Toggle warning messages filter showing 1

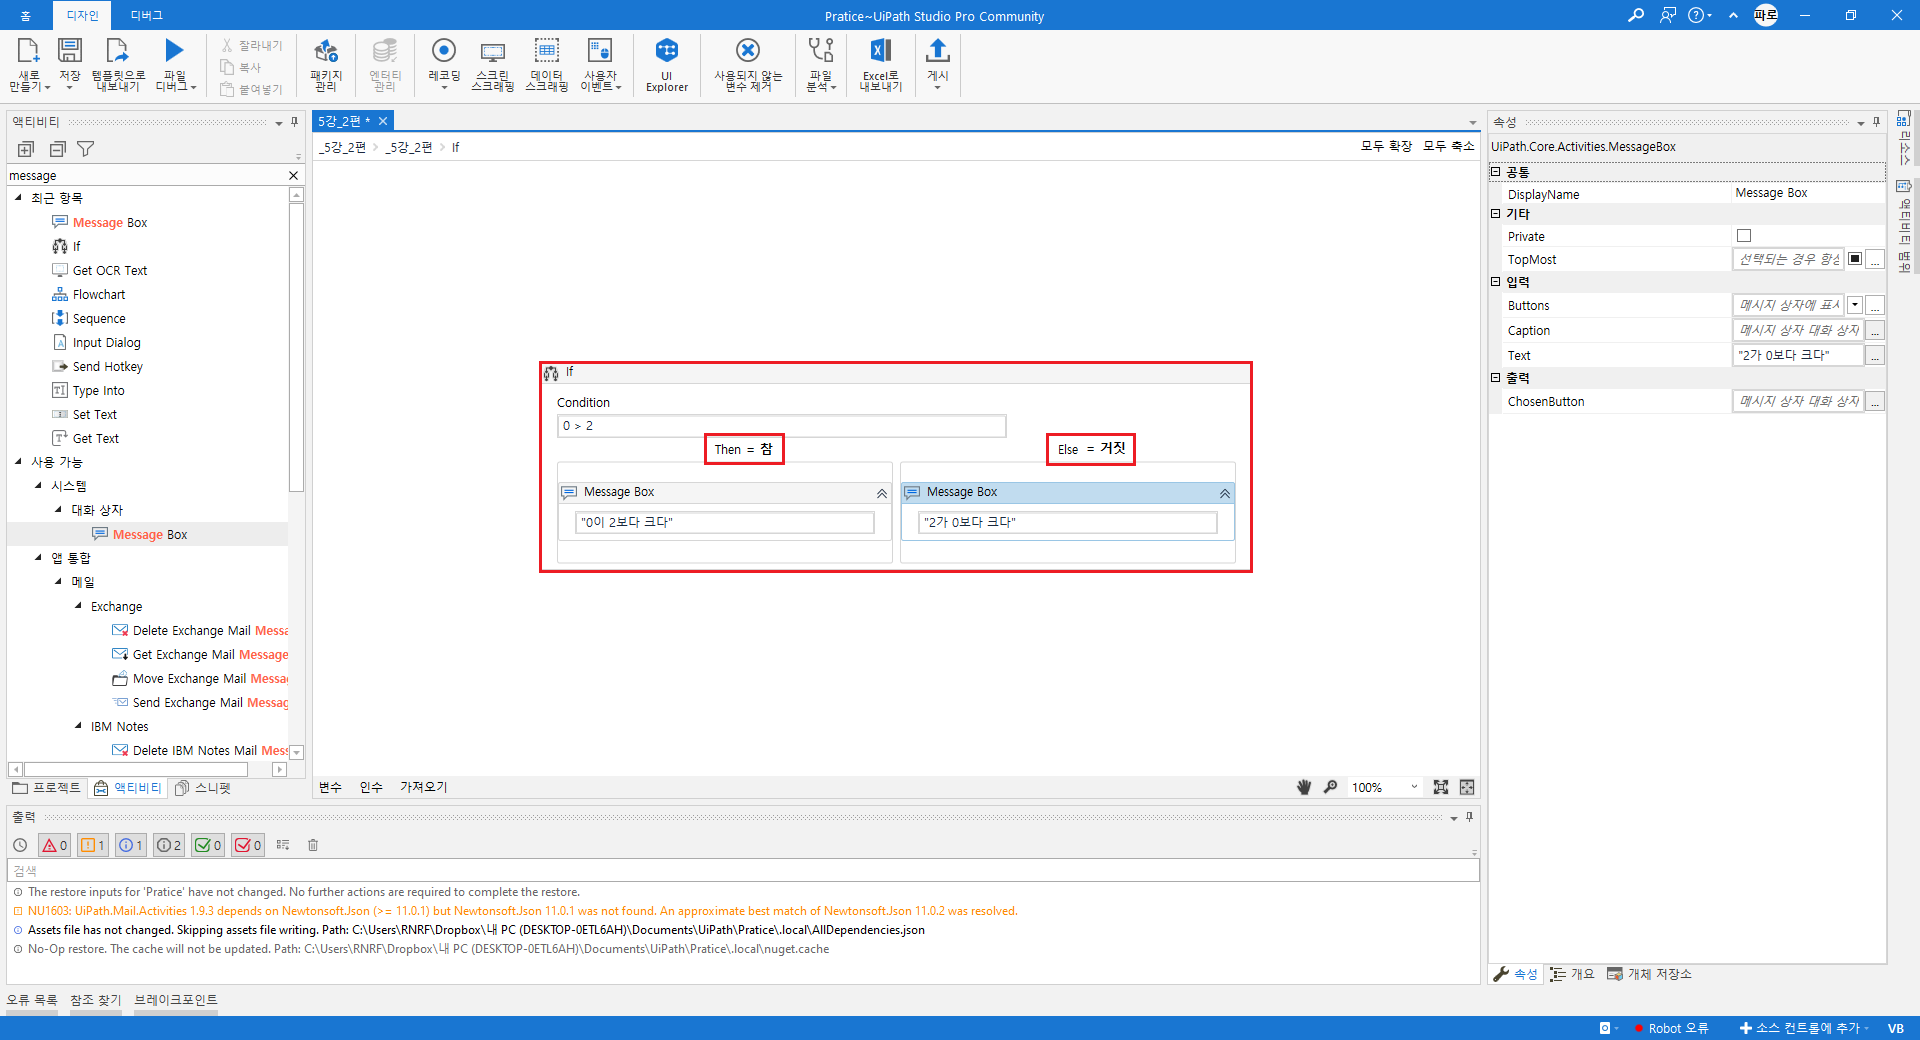pos(92,845)
